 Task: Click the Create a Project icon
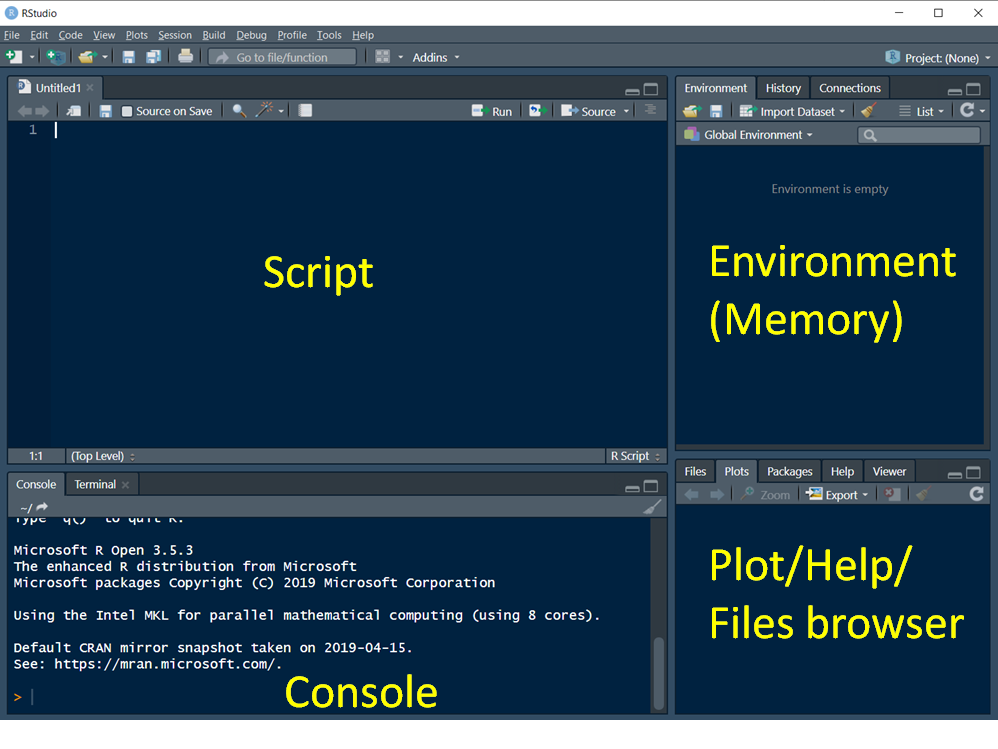pyautogui.click(x=56, y=57)
